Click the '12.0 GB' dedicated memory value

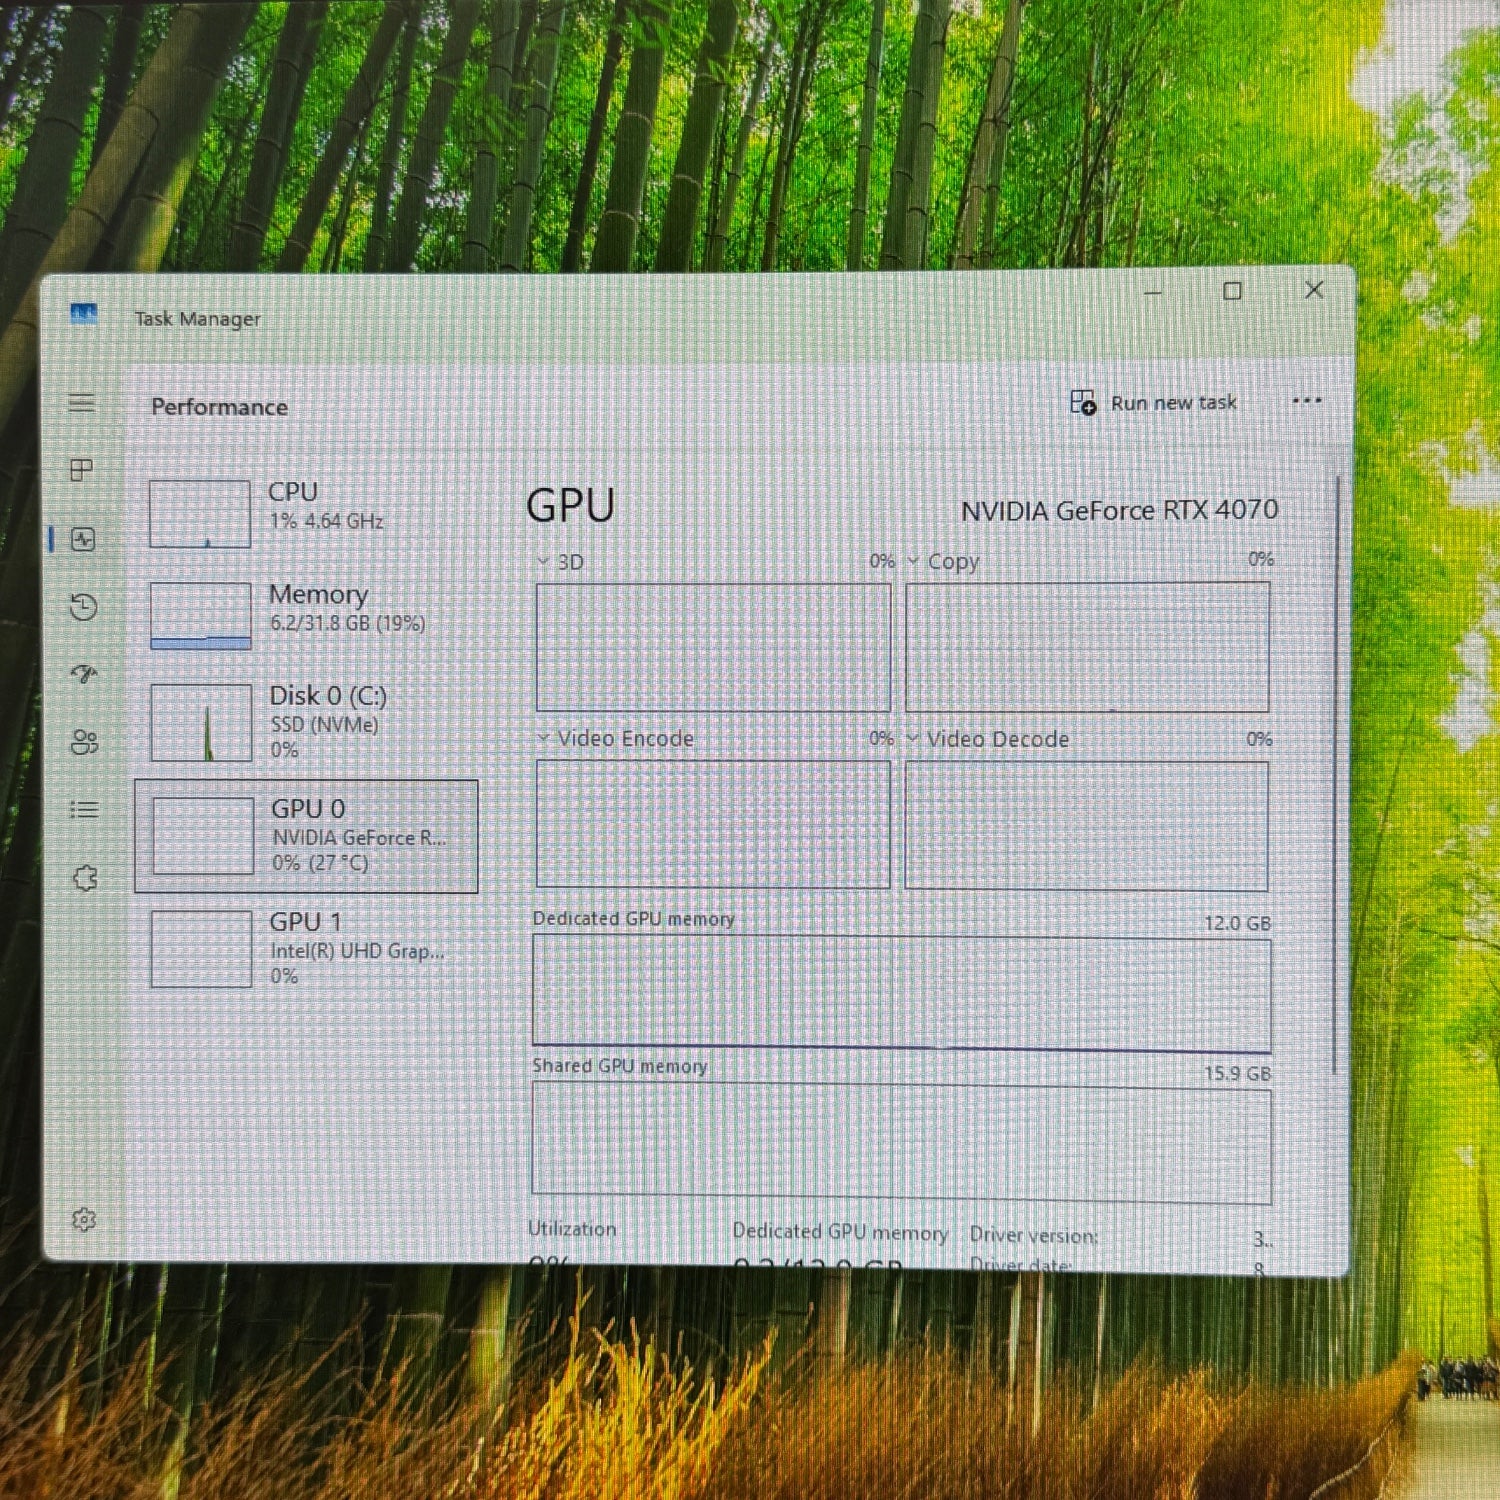[x=1237, y=923]
